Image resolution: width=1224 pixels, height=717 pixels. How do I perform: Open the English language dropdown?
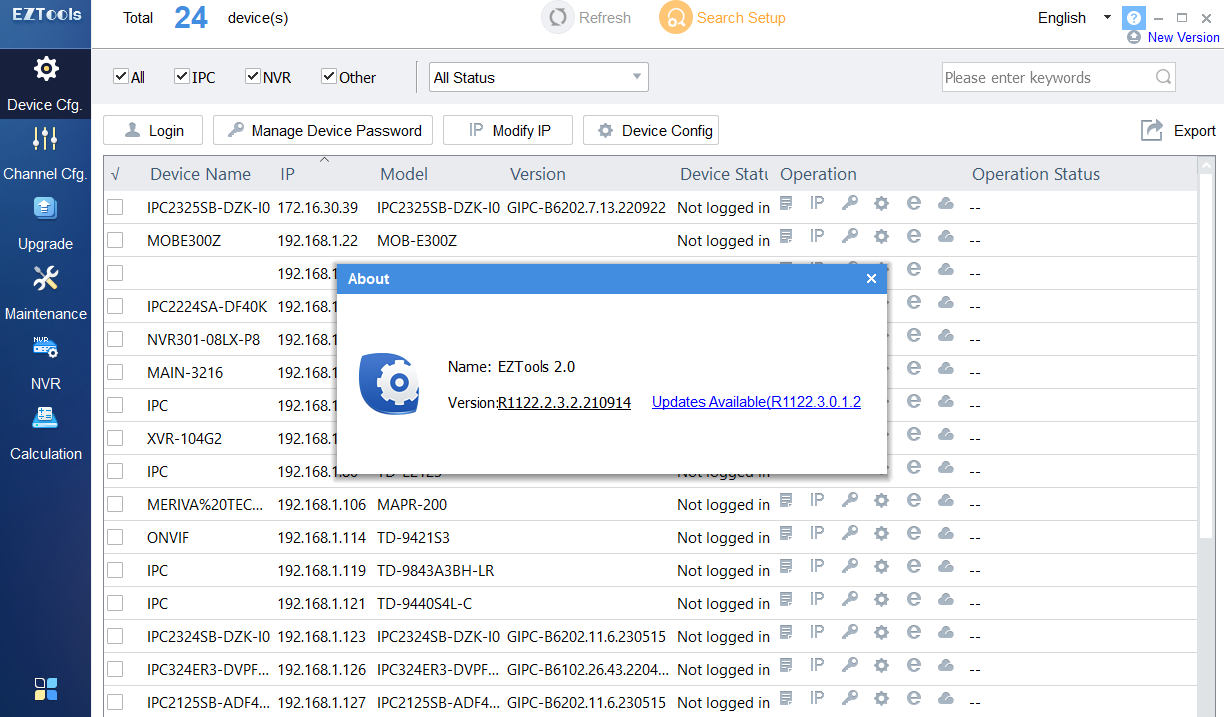click(x=1073, y=17)
